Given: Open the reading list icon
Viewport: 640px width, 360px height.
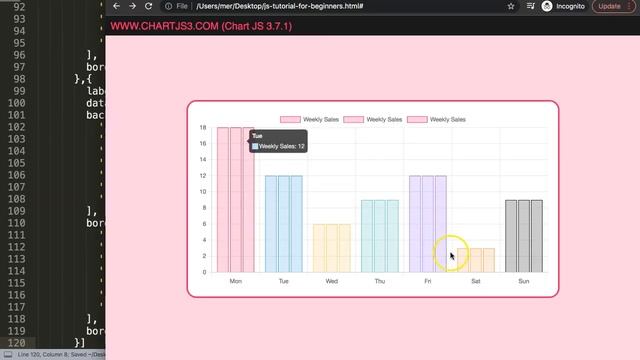Looking at the screenshot, I should click(x=530, y=6).
